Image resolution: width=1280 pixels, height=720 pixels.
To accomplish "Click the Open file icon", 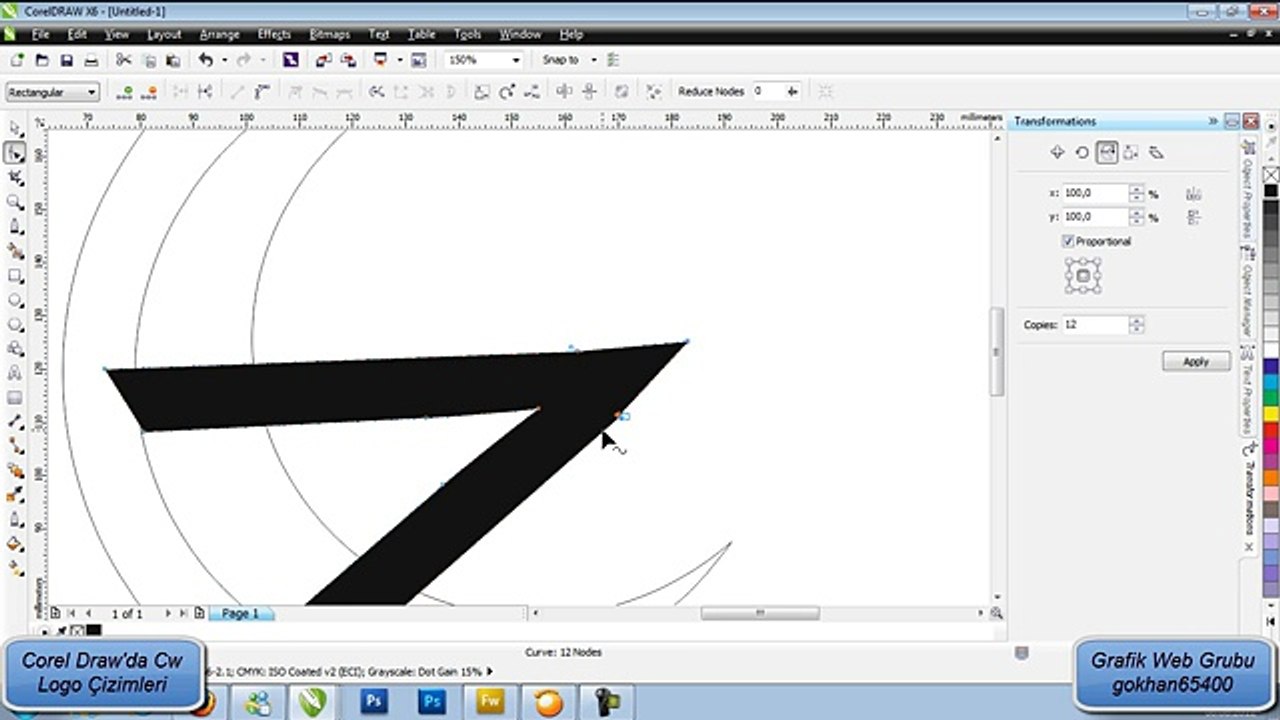I will [42, 60].
